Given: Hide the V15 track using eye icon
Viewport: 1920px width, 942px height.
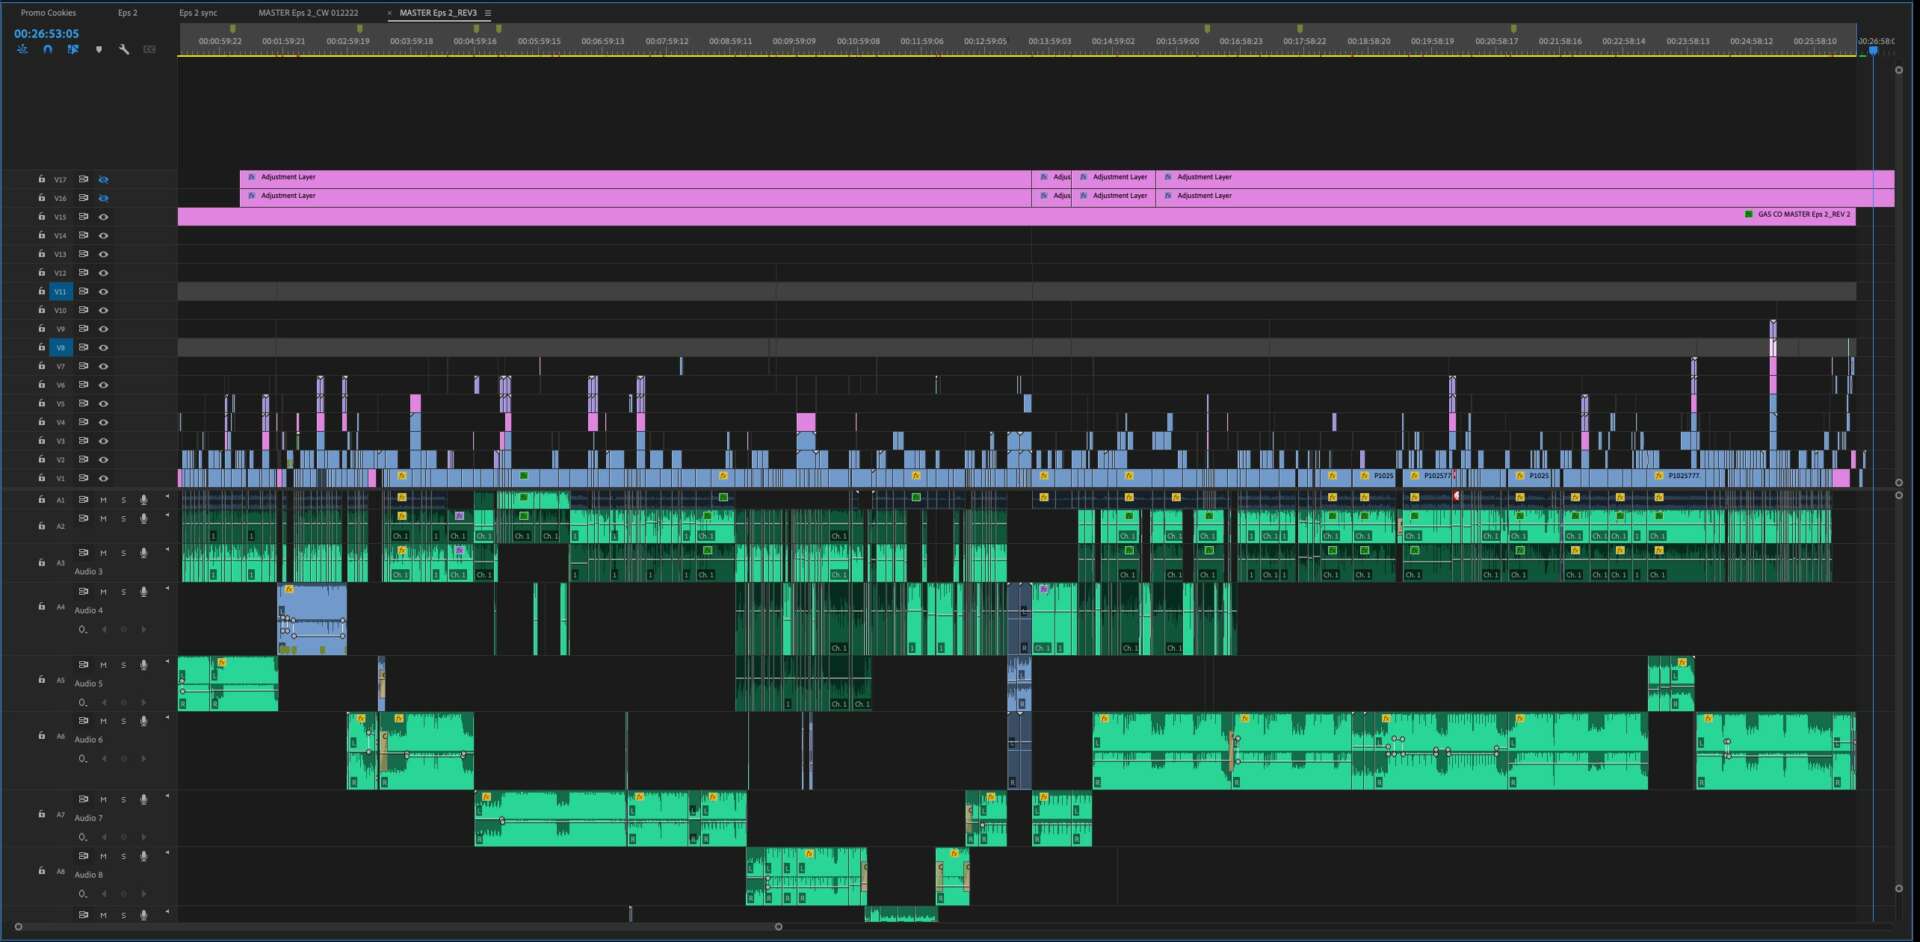Looking at the screenshot, I should (x=103, y=216).
